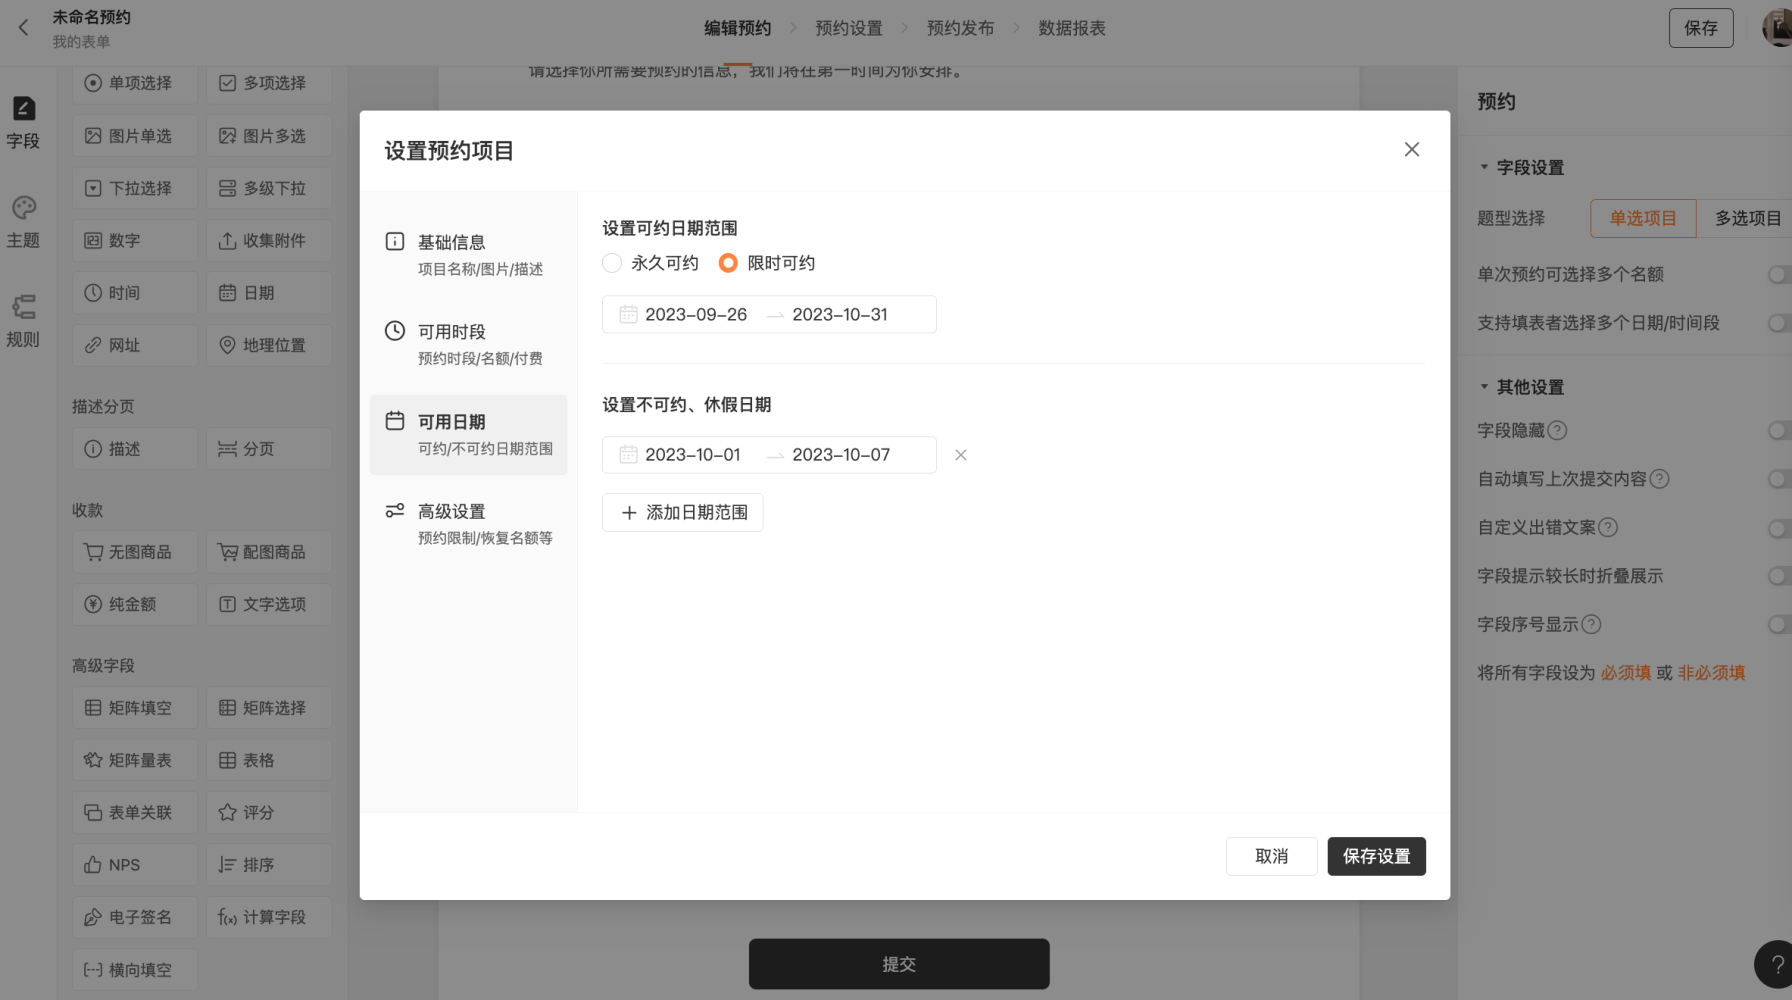Go to the 预约设置 step
The image size is (1792, 1000).
[x=849, y=28]
